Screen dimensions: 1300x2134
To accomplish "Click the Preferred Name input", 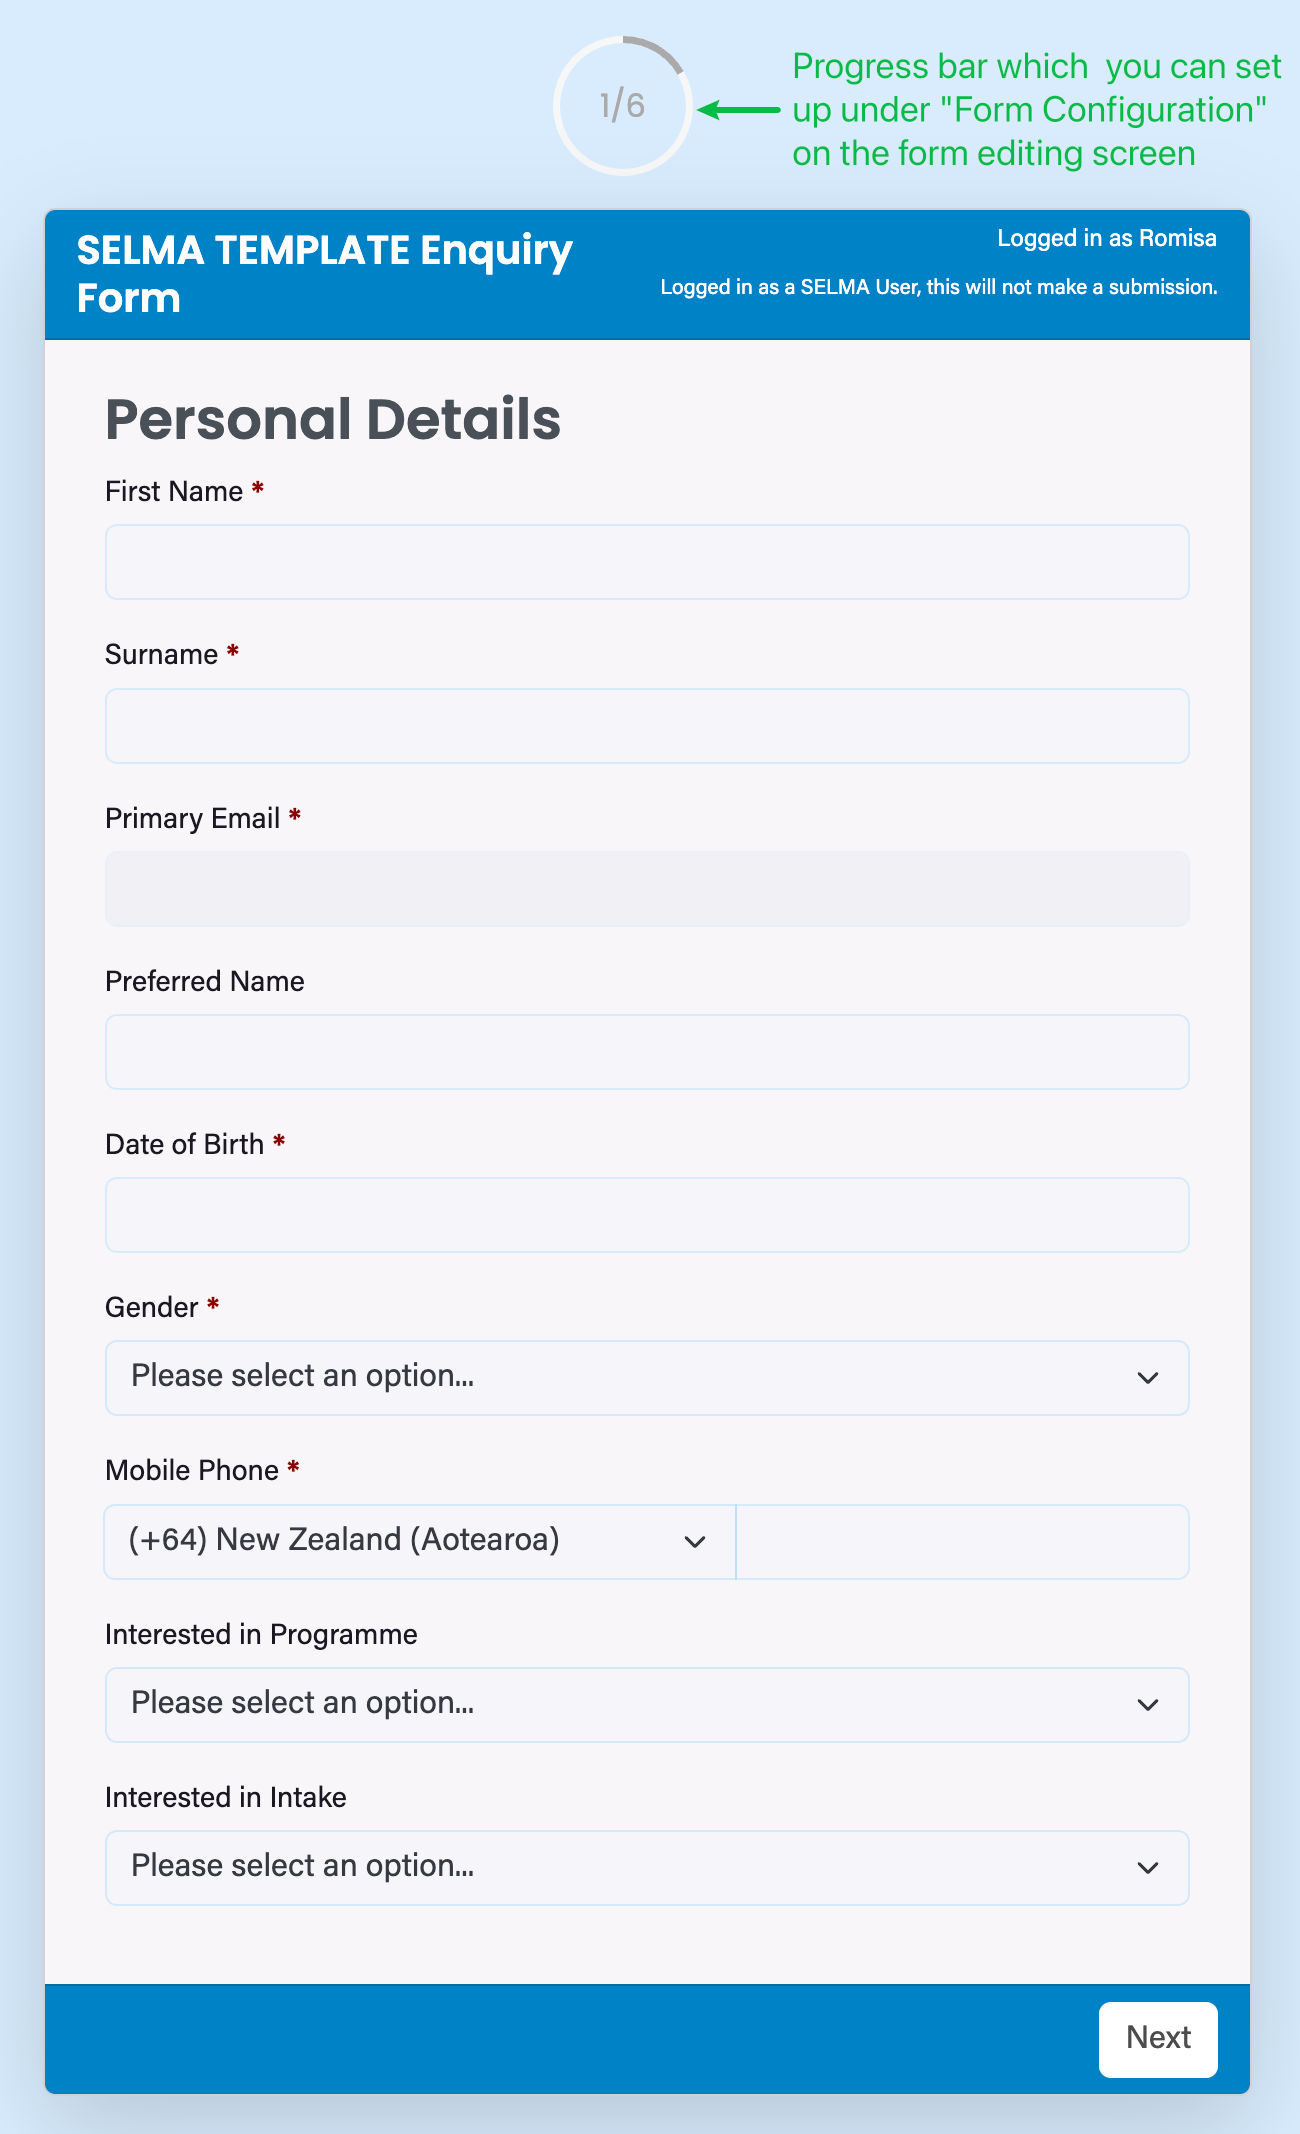I will click(647, 1052).
